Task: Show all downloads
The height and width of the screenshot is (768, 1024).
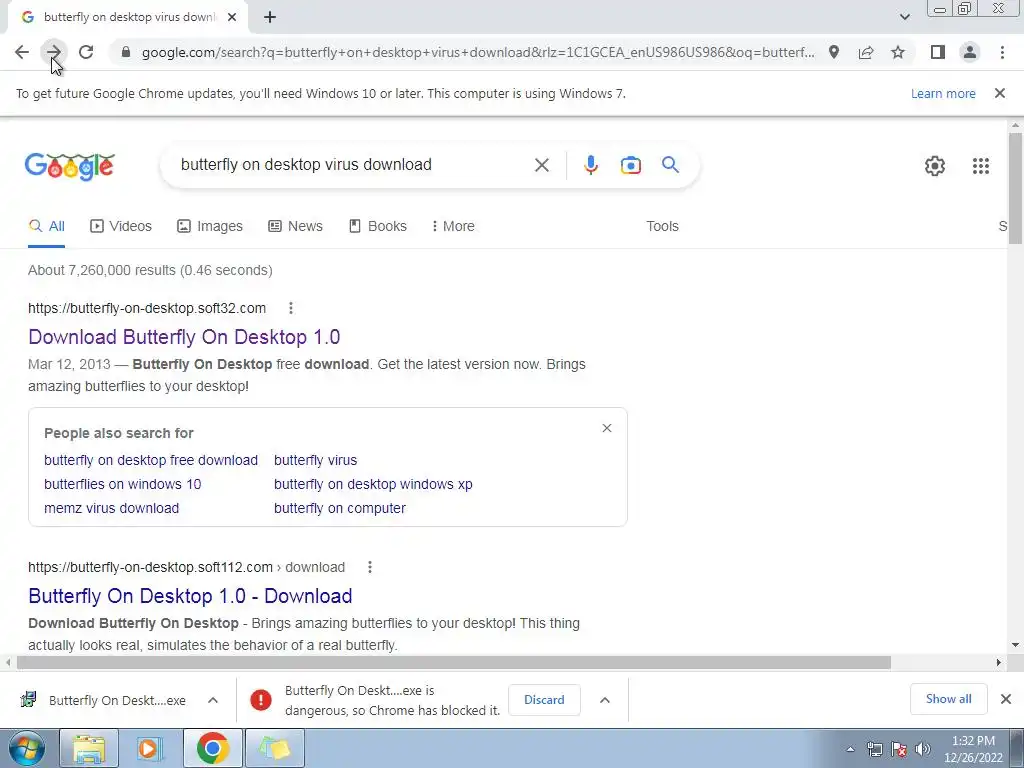Action: (948, 699)
